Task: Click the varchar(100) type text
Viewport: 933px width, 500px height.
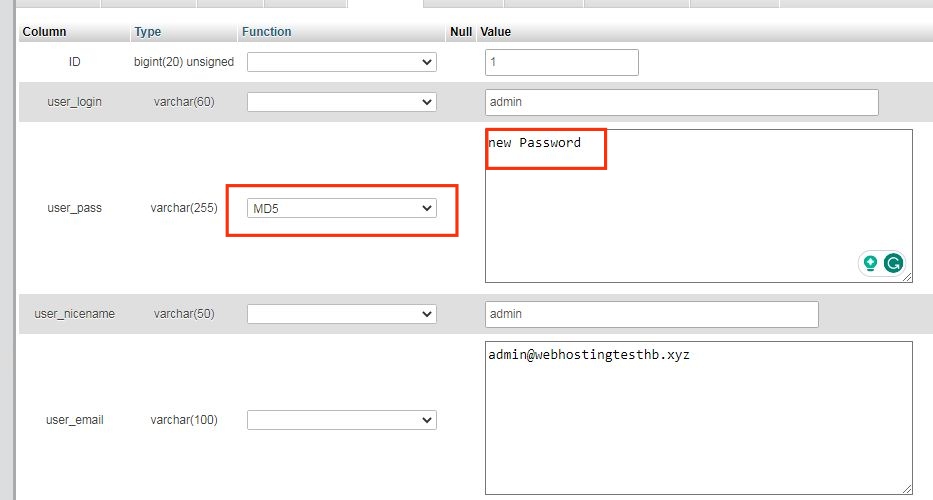Action: click(x=184, y=420)
